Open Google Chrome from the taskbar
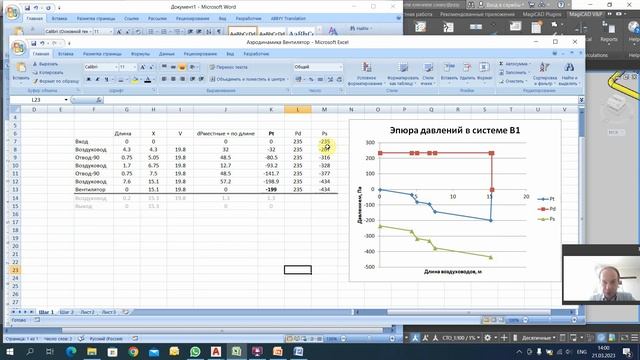This screenshot has width=640, height=360. pyautogui.click(x=133, y=351)
